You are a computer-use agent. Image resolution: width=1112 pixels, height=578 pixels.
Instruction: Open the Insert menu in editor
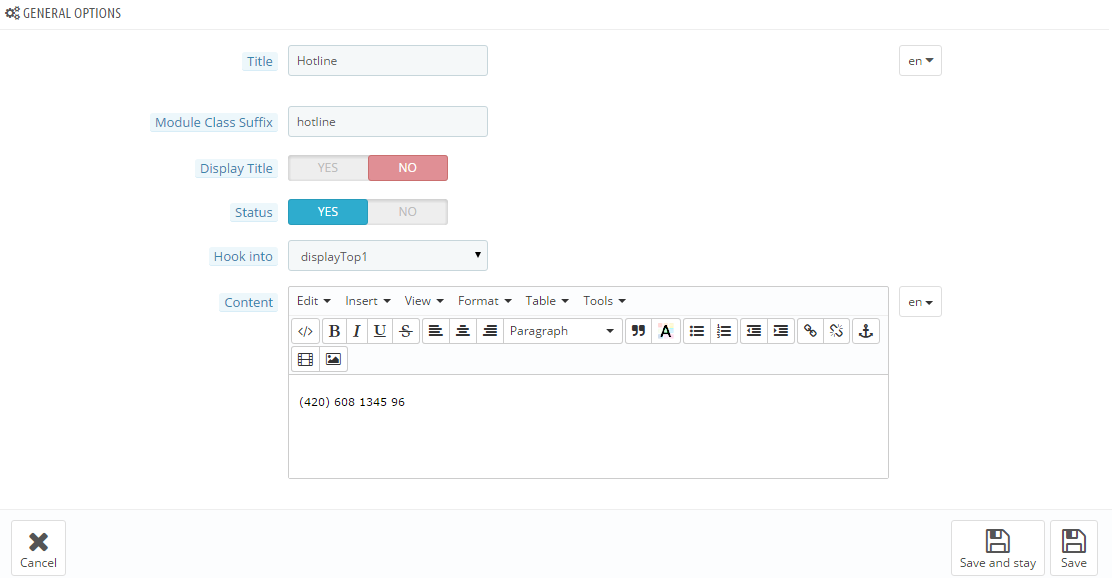tap(367, 301)
